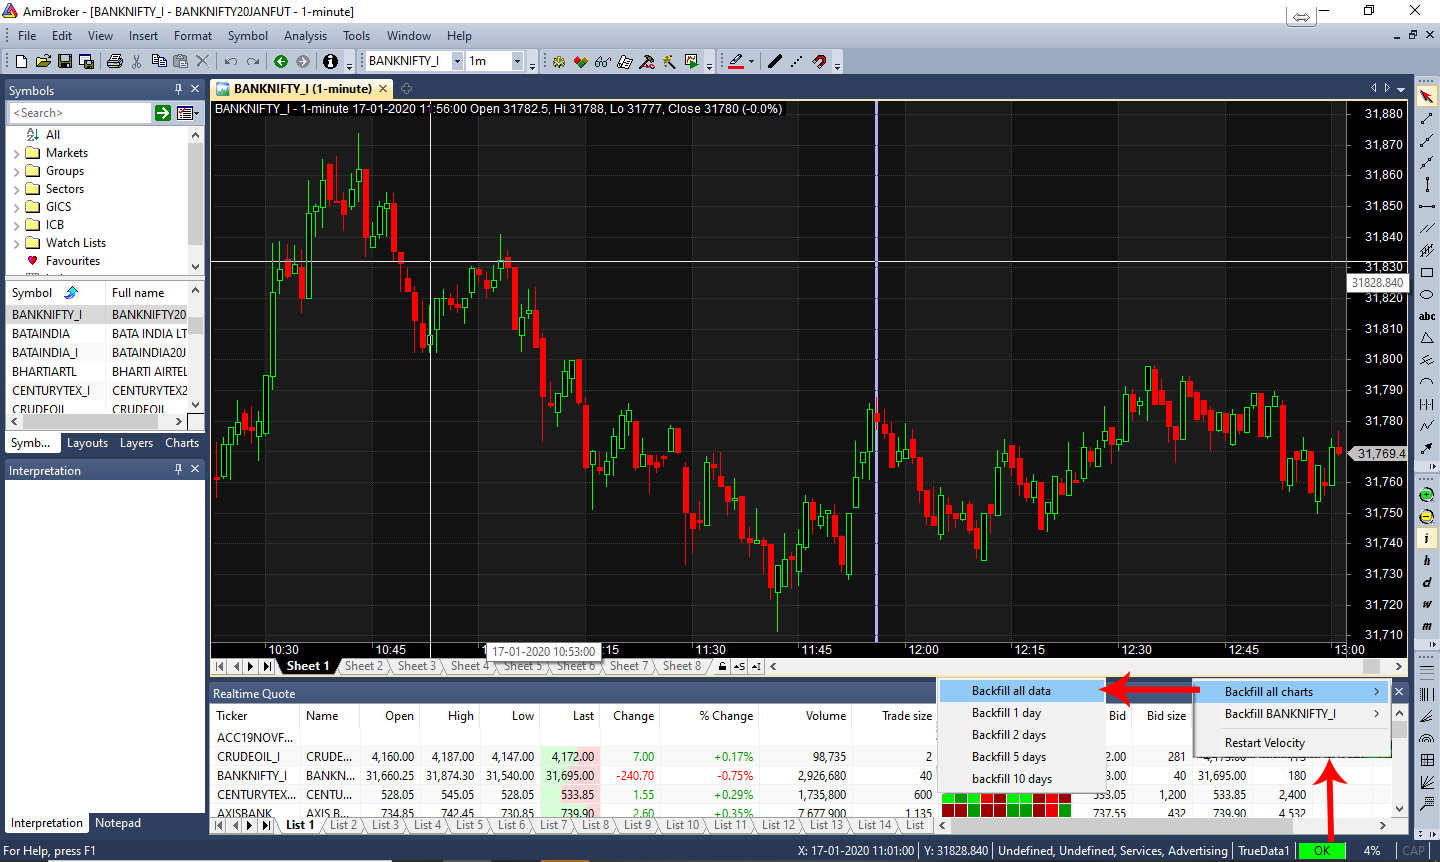Image resolution: width=1440 pixels, height=862 pixels.
Task: Select the Rectangle drawing tool
Action: [x=1427, y=272]
